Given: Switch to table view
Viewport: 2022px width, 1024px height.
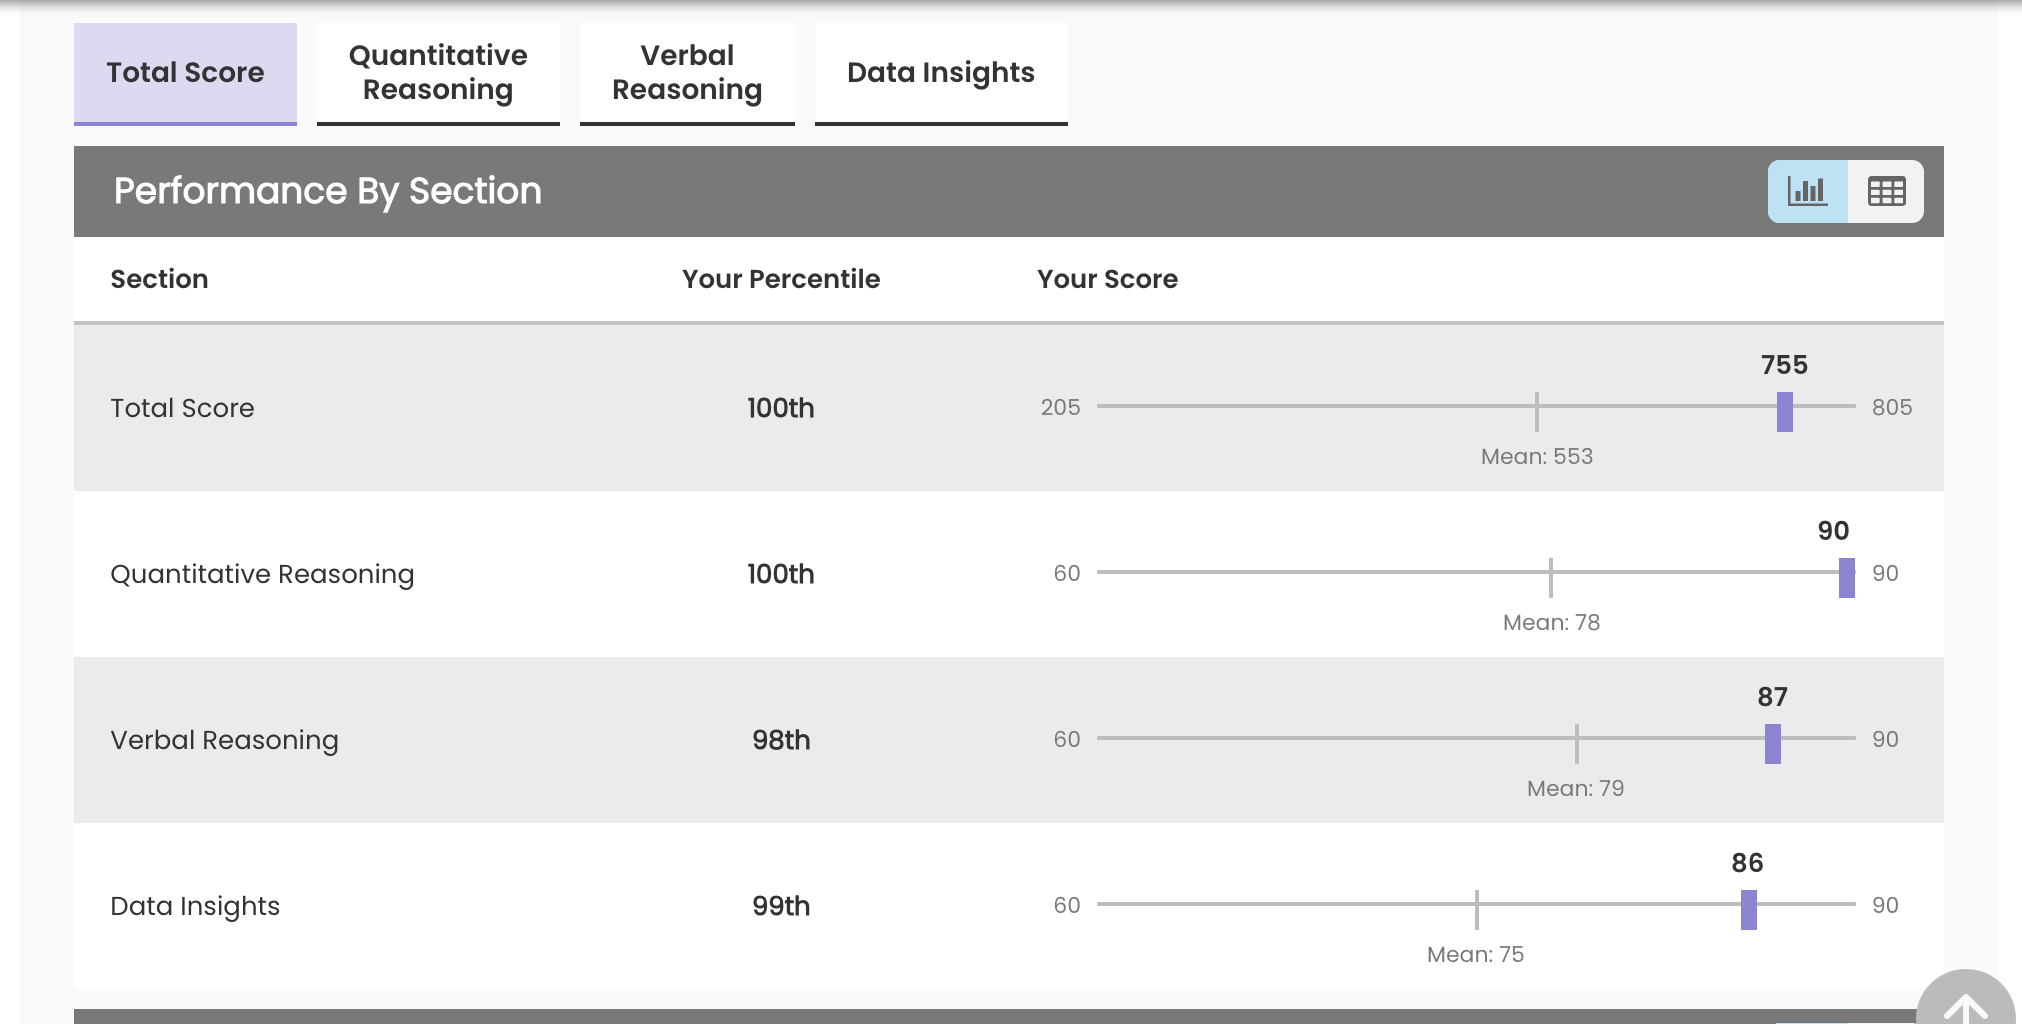Looking at the screenshot, I should point(1886,191).
